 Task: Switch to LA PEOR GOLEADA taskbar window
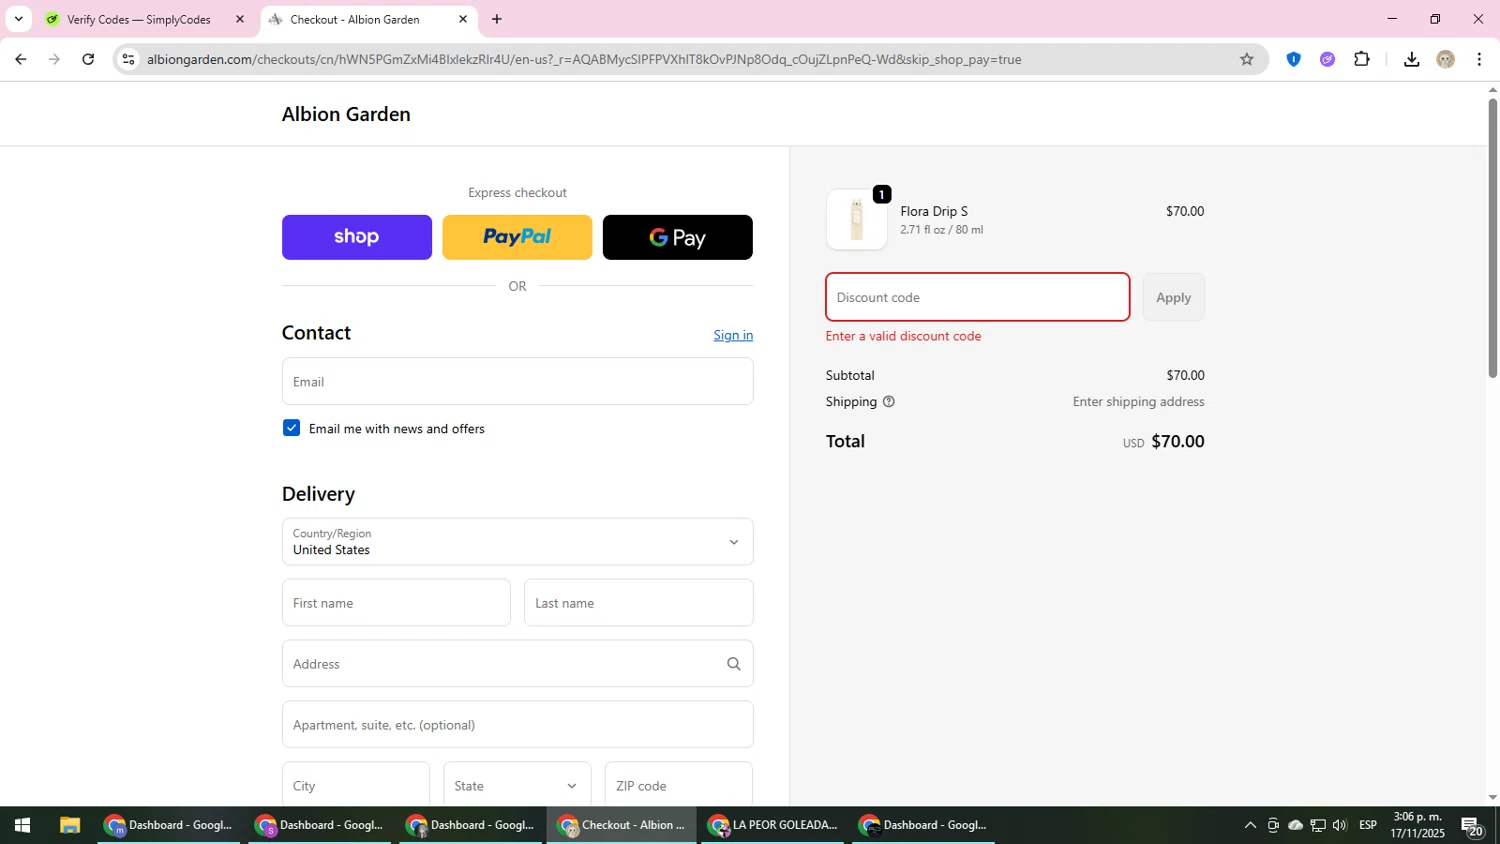[773, 825]
